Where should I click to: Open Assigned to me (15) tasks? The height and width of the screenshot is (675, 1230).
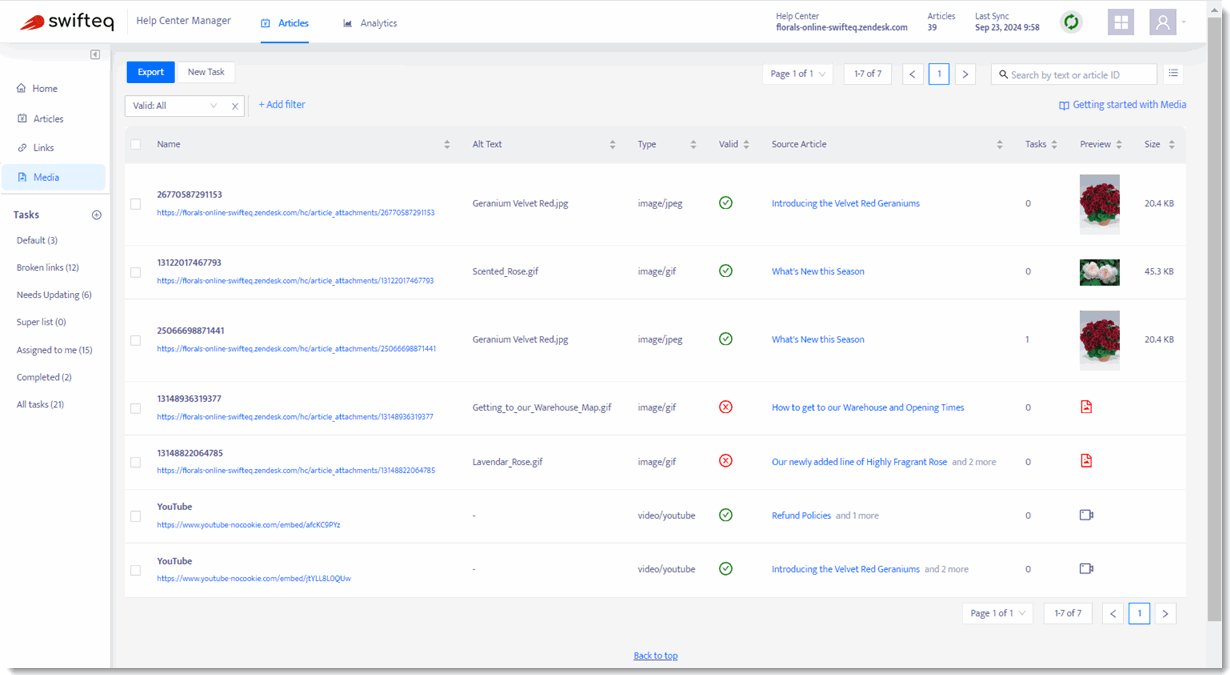point(54,350)
